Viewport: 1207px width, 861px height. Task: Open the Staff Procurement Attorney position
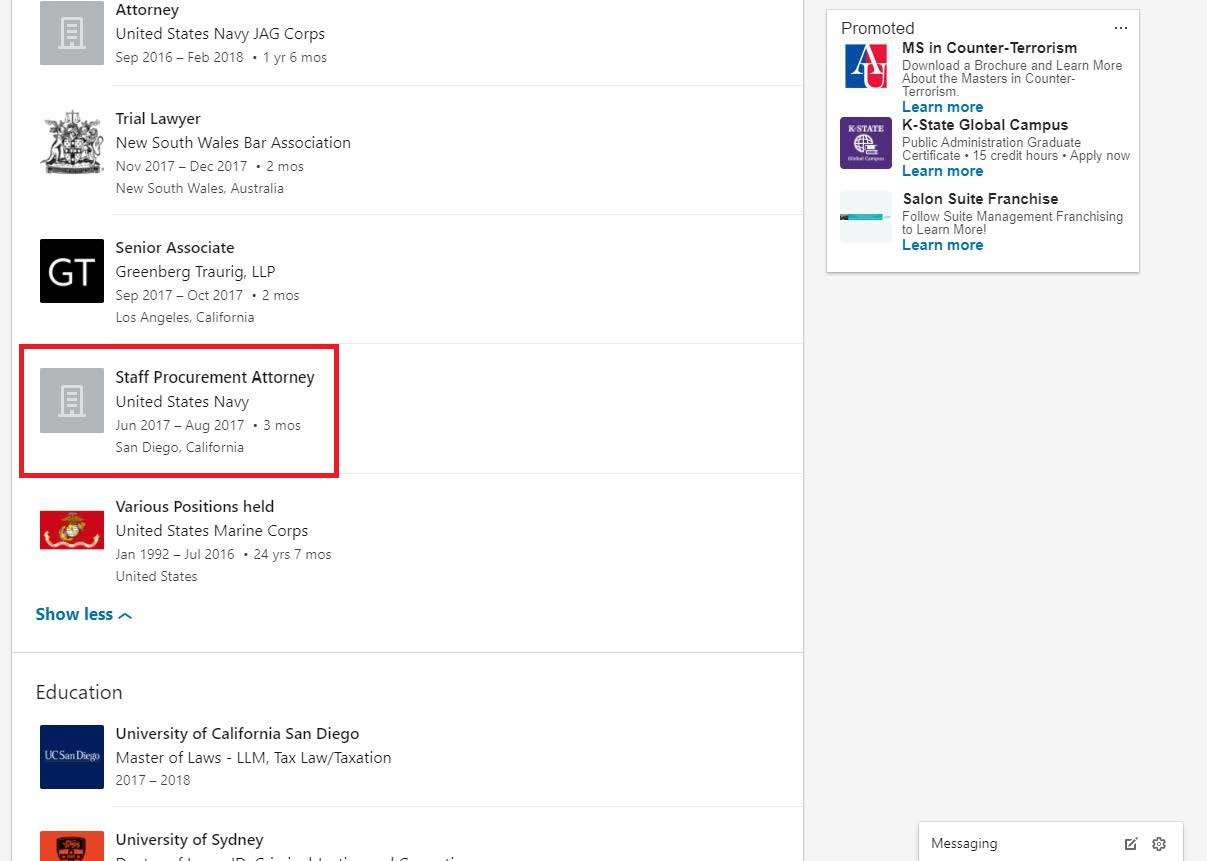[x=215, y=377]
